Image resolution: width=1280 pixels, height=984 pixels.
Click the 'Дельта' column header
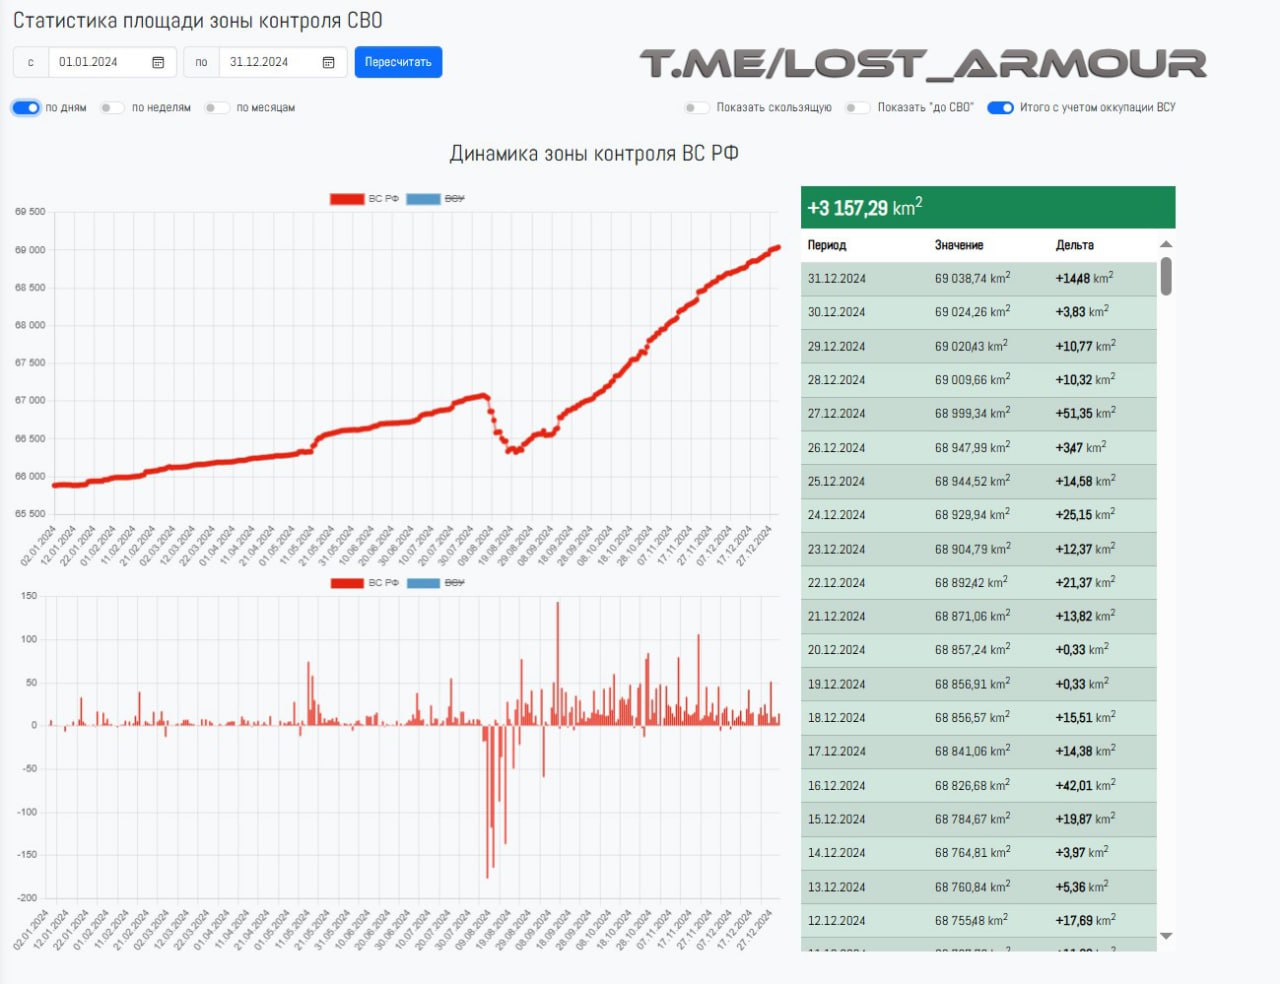click(x=1074, y=245)
